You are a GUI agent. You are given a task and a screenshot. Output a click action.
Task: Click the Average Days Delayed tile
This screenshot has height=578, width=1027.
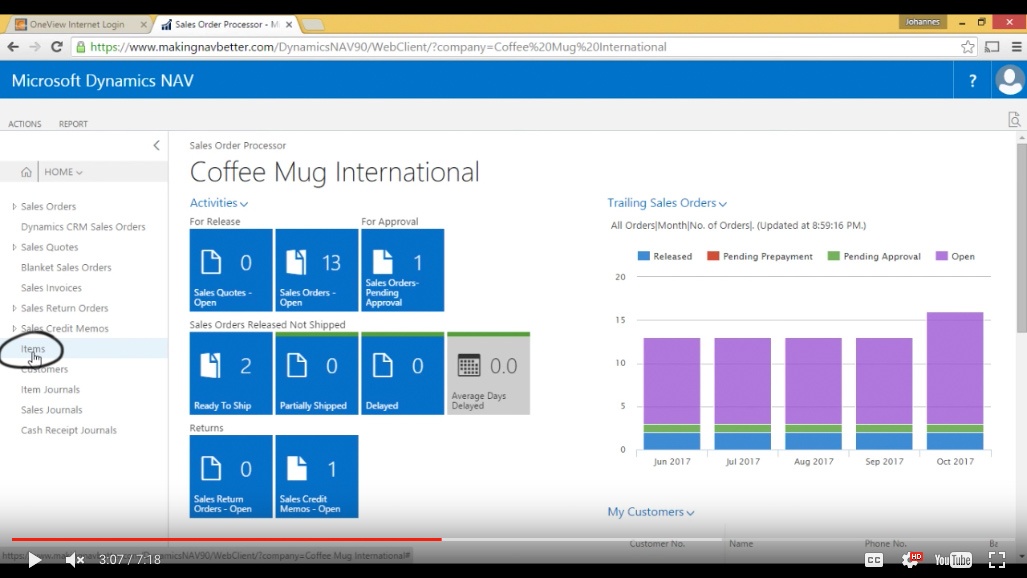(x=488, y=374)
